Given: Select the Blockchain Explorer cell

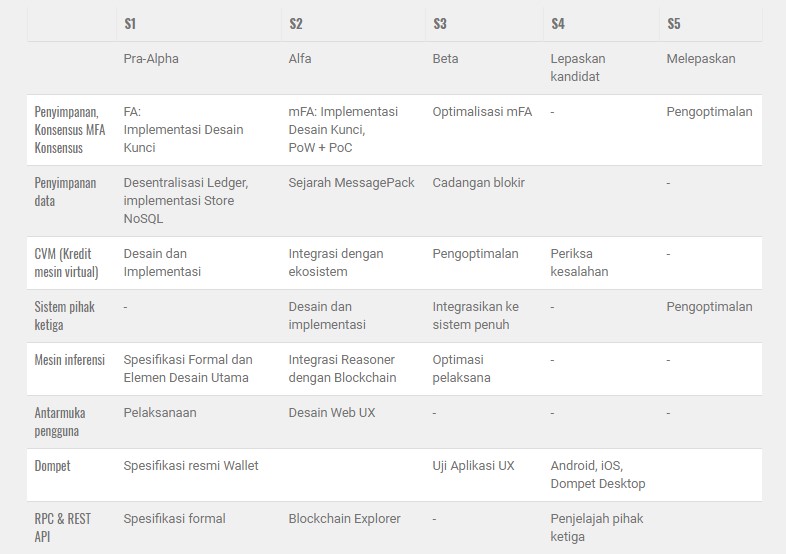Looking at the screenshot, I should (x=344, y=518).
